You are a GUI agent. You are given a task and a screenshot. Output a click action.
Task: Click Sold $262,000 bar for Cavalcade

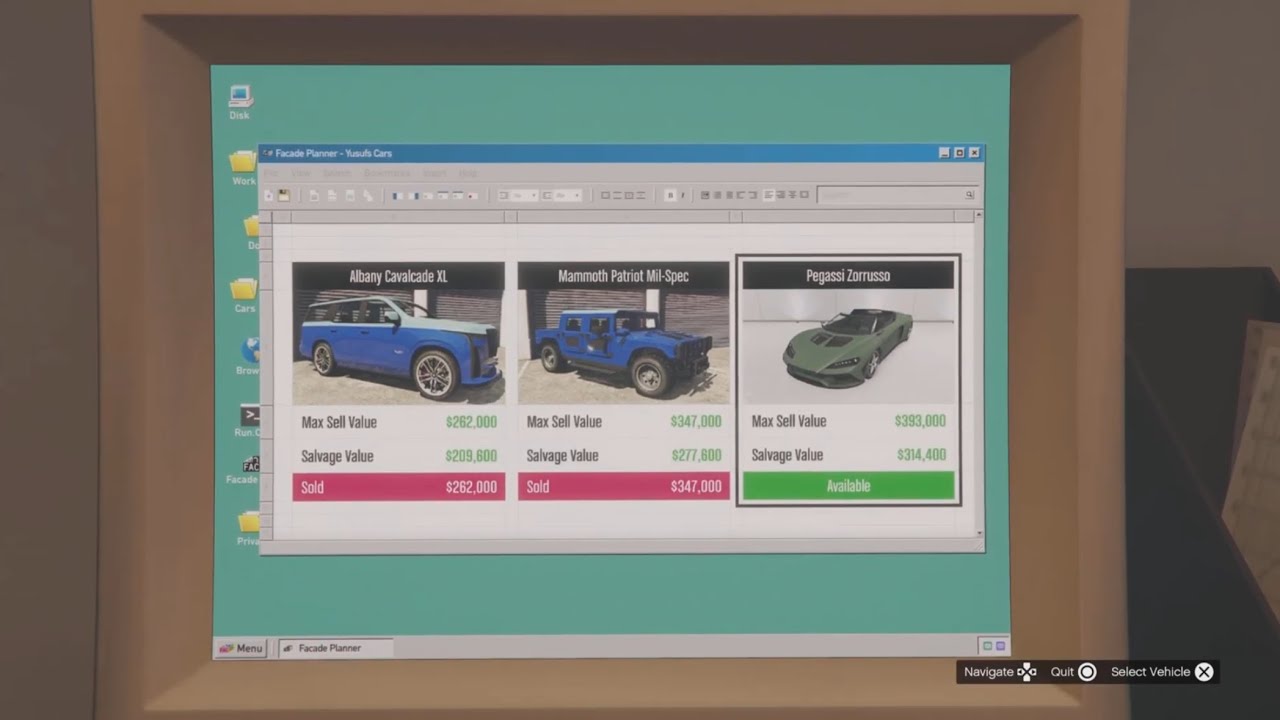[398, 487]
